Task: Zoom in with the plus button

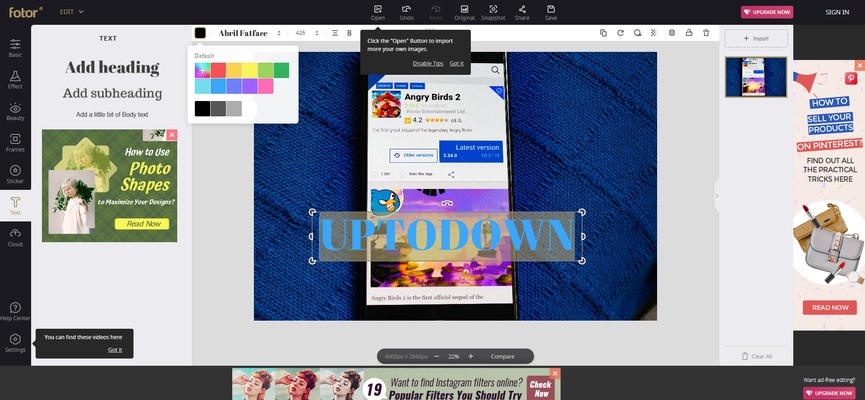Action: (x=471, y=356)
